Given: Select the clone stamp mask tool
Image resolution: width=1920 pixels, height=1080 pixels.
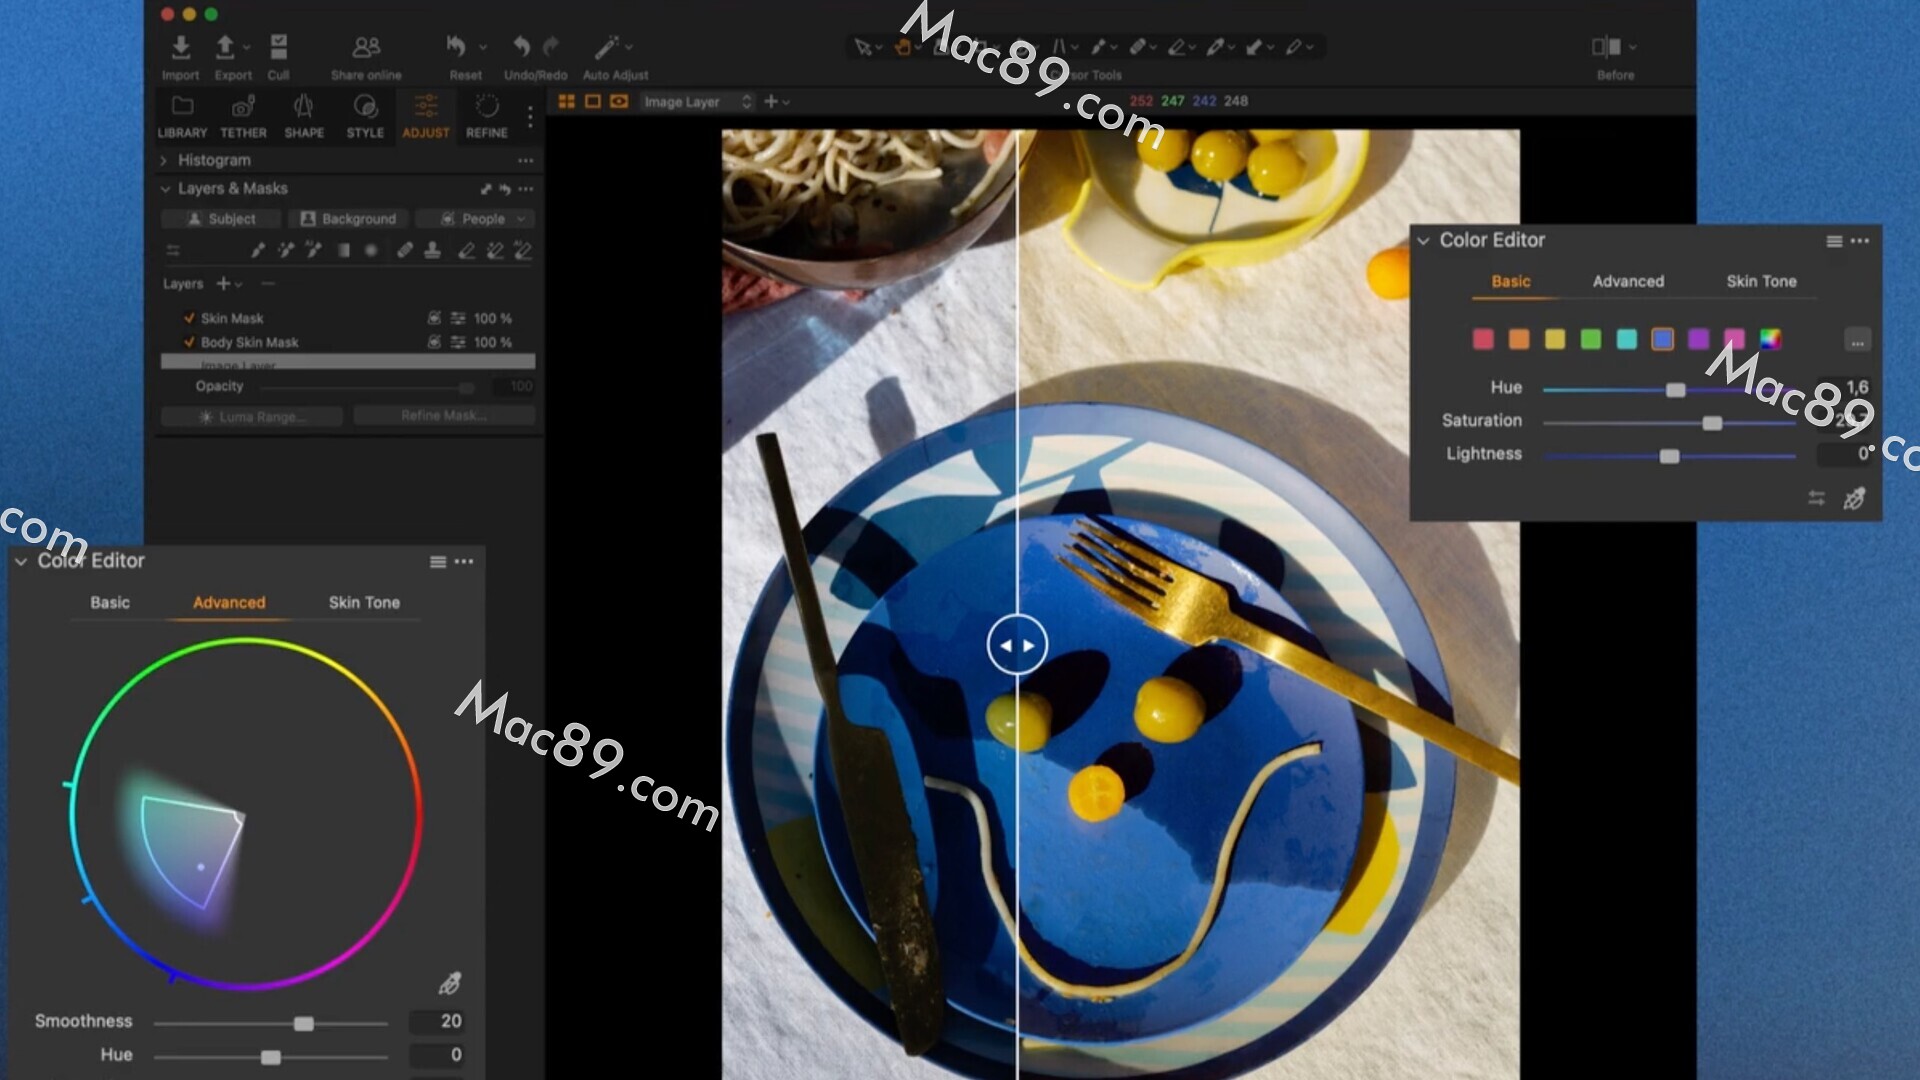Looking at the screenshot, I should [432, 251].
